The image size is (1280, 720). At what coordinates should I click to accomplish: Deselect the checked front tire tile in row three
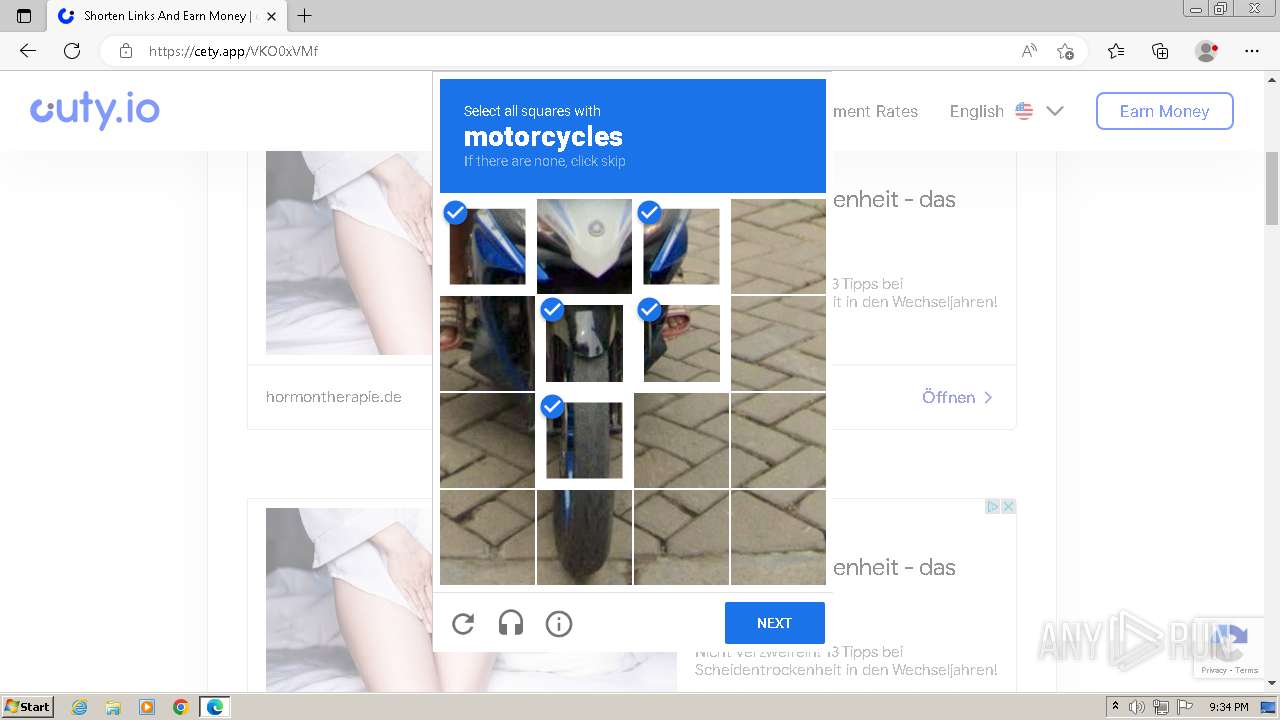pyautogui.click(x=584, y=440)
